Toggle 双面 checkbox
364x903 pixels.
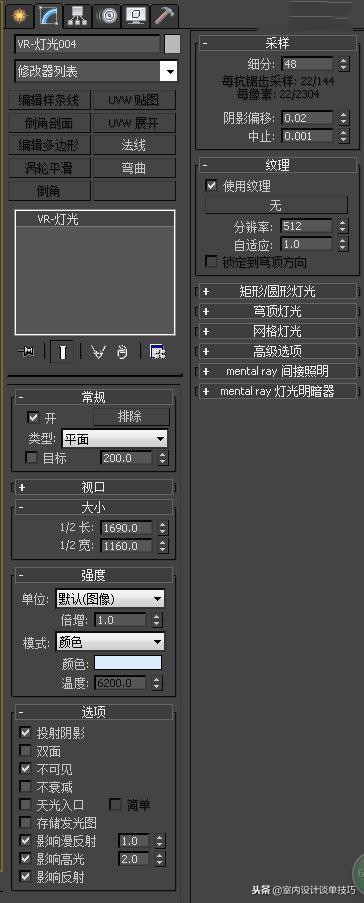25,751
